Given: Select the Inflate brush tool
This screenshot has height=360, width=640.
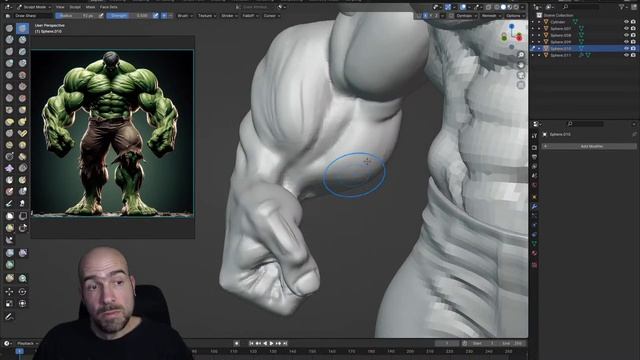Looking at the screenshot, I should point(9,63).
